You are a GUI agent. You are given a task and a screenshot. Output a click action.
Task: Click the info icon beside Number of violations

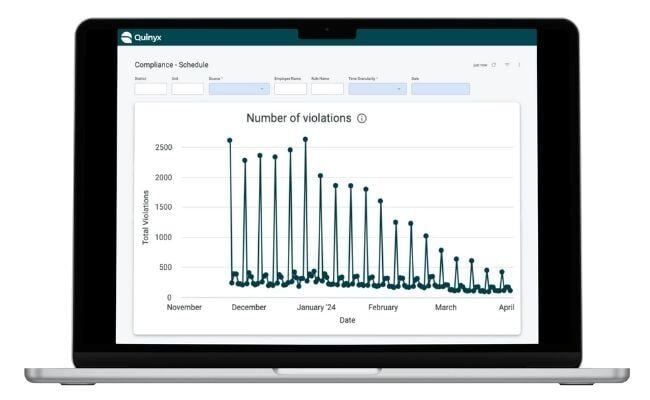tap(362, 118)
